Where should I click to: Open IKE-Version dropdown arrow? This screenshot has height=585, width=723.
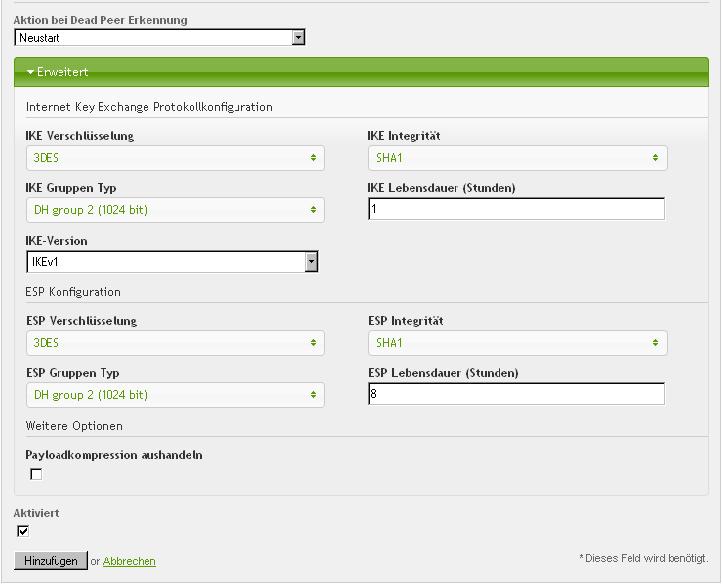pos(311,262)
